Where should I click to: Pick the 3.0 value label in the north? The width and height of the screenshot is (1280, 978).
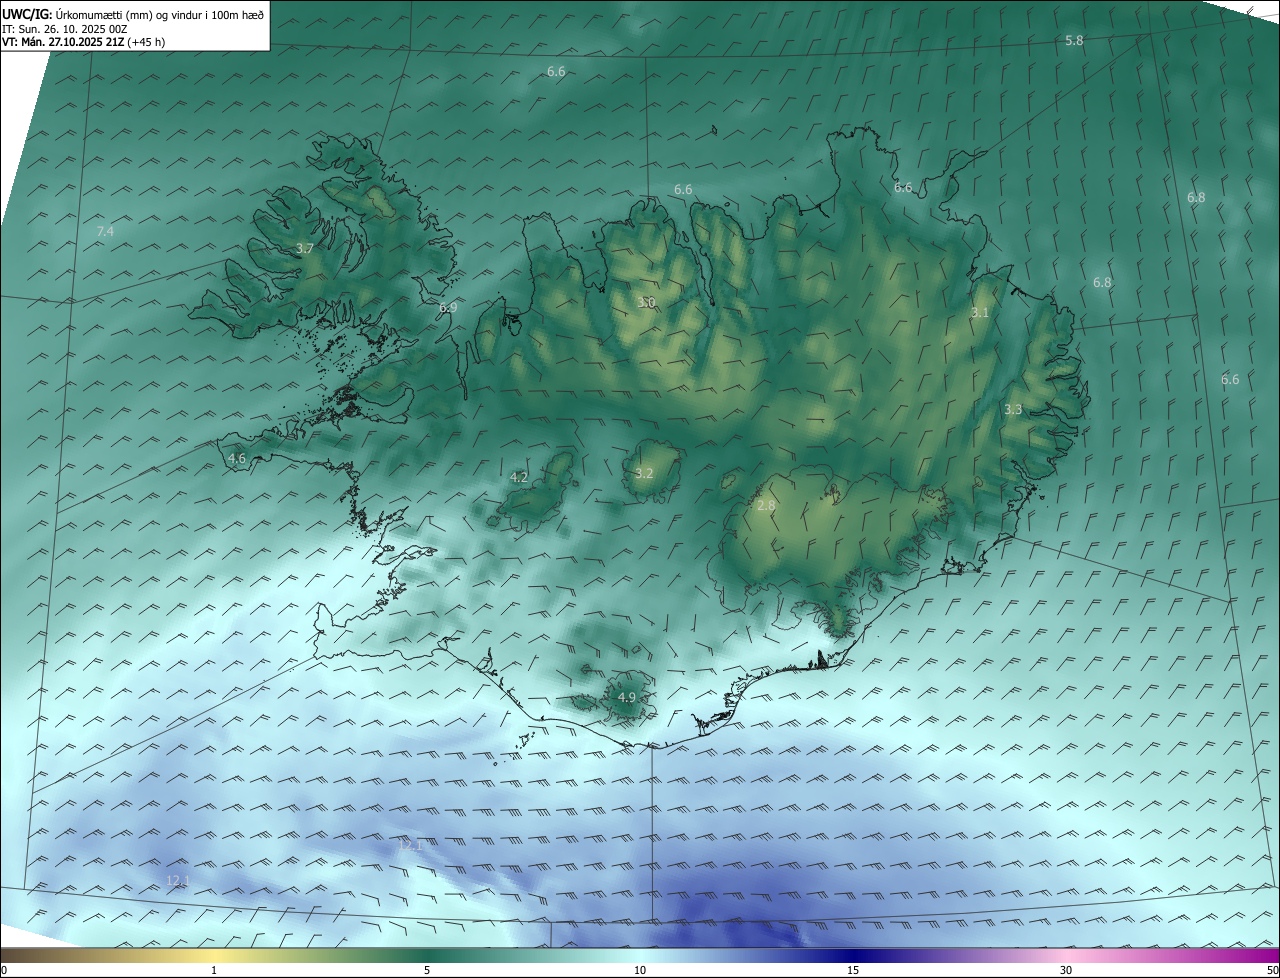point(647,302)
